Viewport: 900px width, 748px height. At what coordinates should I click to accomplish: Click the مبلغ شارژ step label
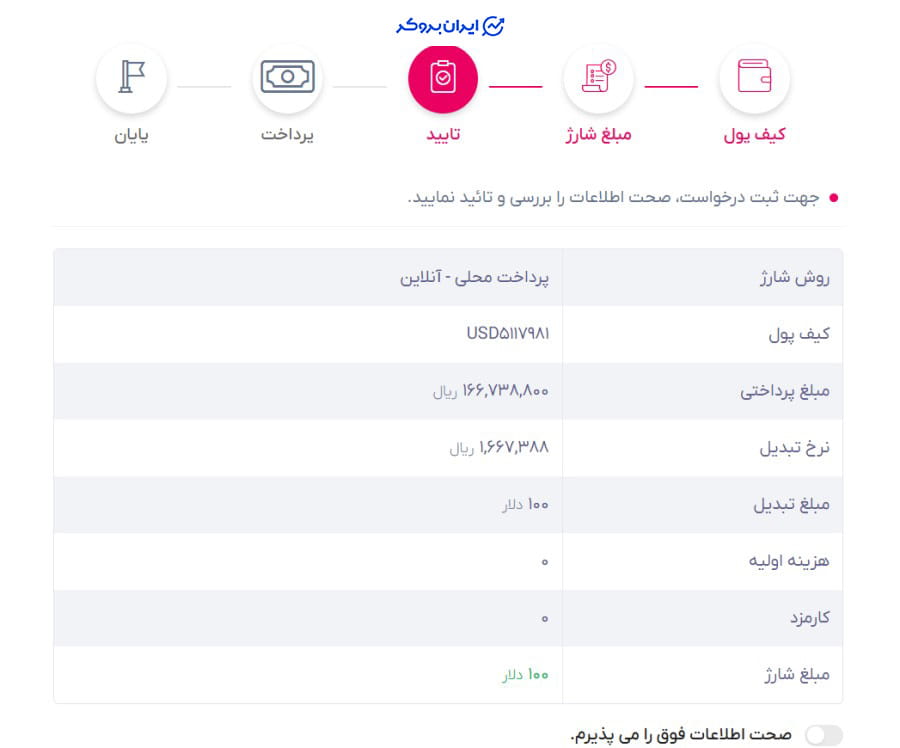pos(599,137)
